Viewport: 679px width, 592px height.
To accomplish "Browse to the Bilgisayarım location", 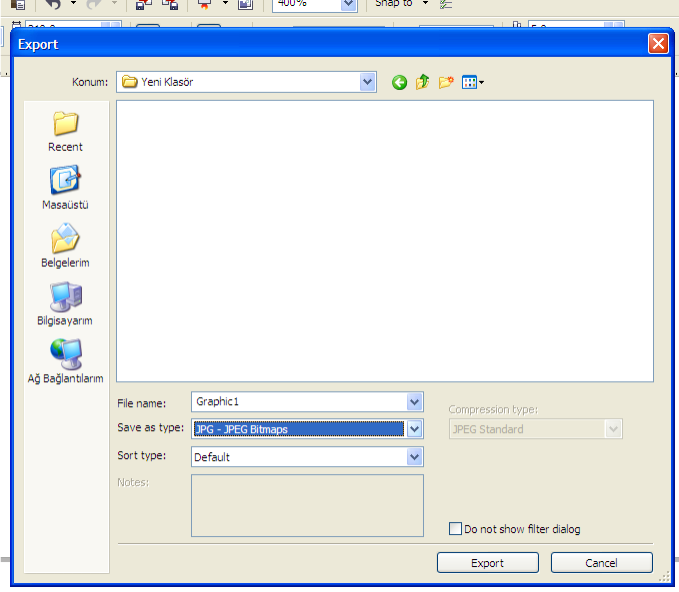I will tap(65, 304).
